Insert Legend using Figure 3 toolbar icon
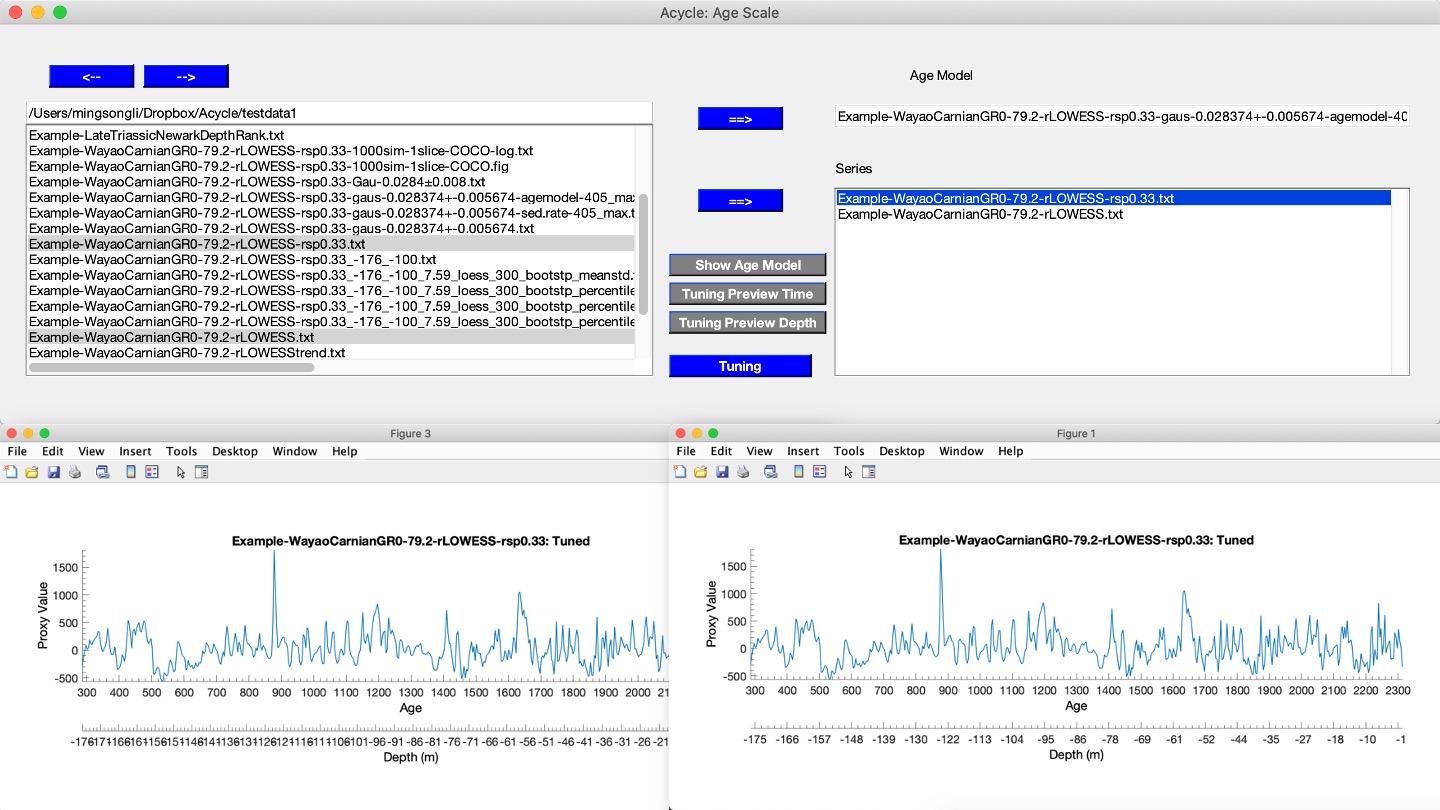 tap(152, 472)
